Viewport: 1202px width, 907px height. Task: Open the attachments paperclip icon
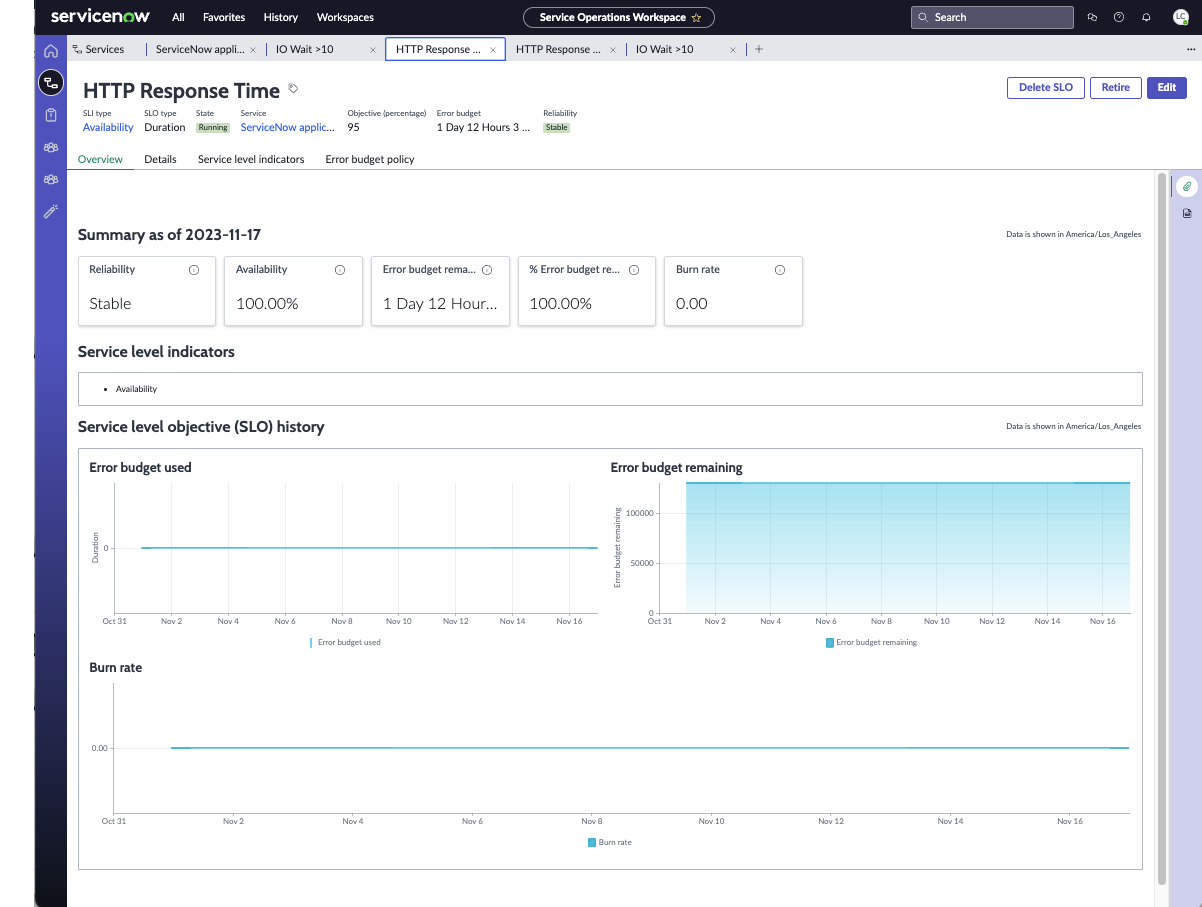(x=1187, y=186)
